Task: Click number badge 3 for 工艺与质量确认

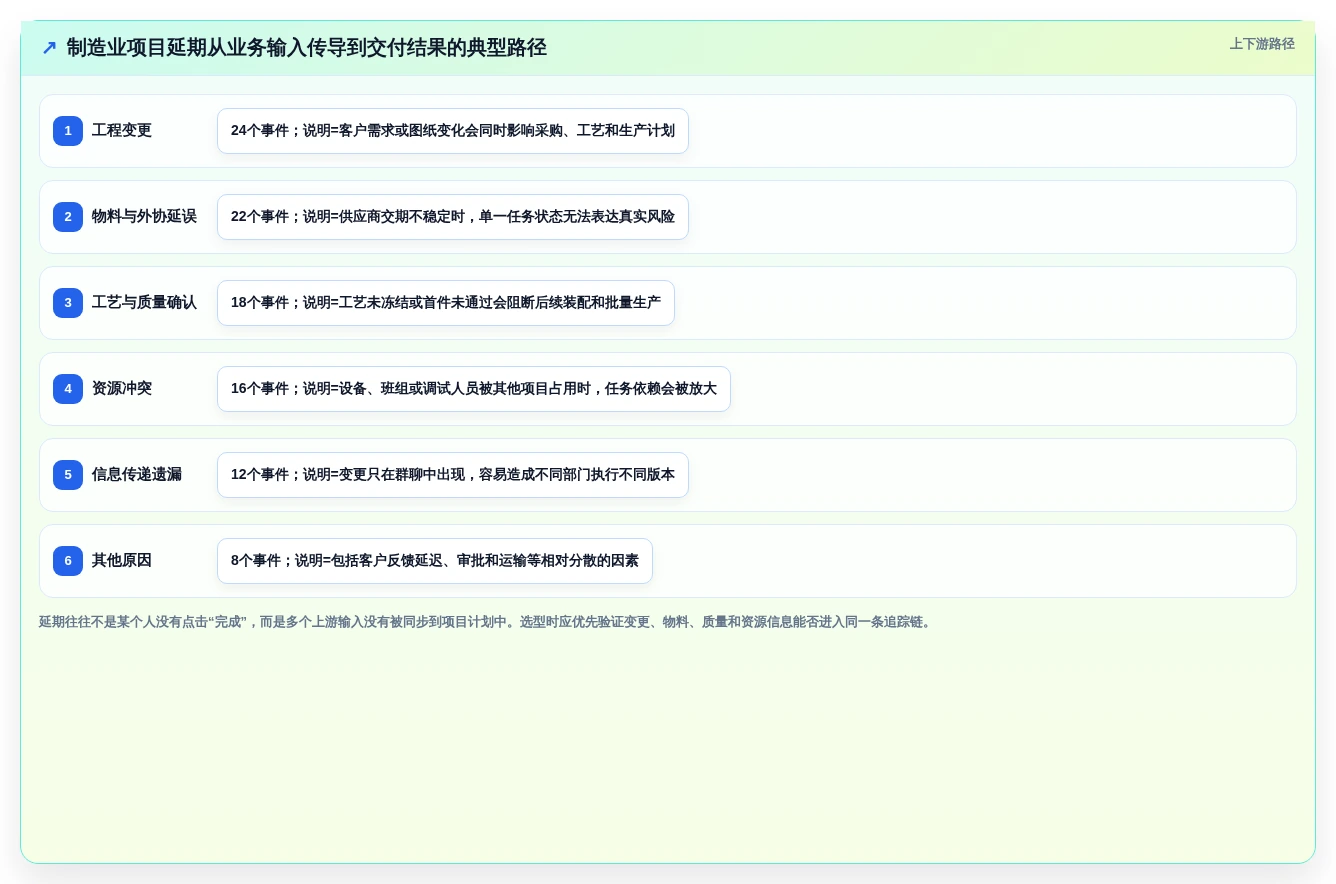Action: click(68, 303)
